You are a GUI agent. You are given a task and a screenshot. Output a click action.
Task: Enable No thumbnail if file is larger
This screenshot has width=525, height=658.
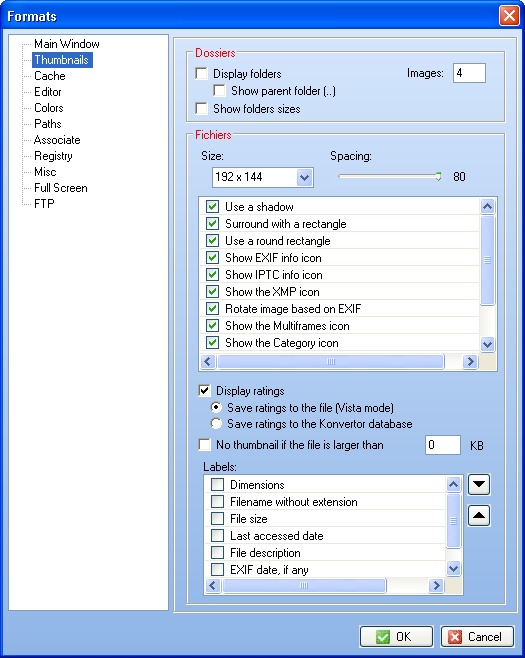(204, 445)
